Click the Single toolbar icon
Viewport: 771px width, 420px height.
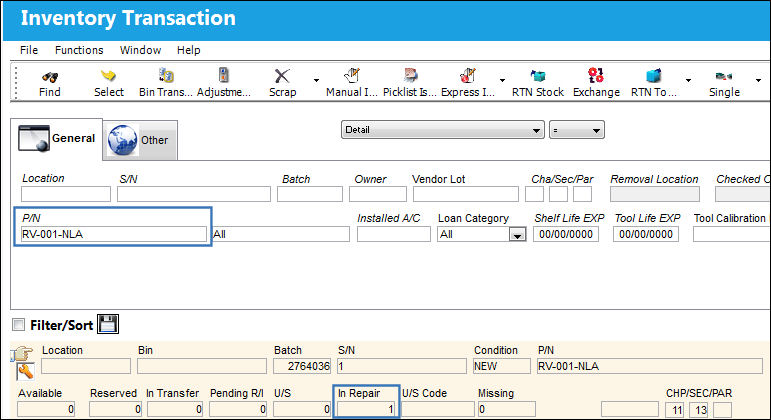[x=724, y=76]
